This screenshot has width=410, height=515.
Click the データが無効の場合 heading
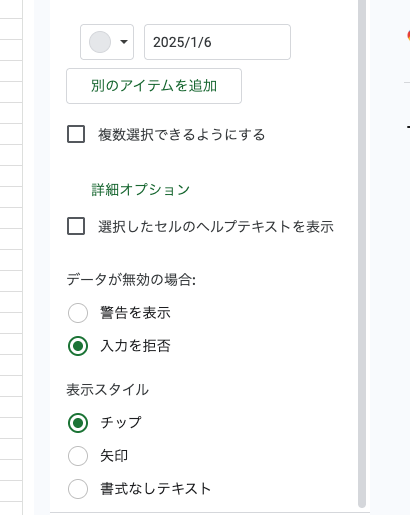[131, 279]
